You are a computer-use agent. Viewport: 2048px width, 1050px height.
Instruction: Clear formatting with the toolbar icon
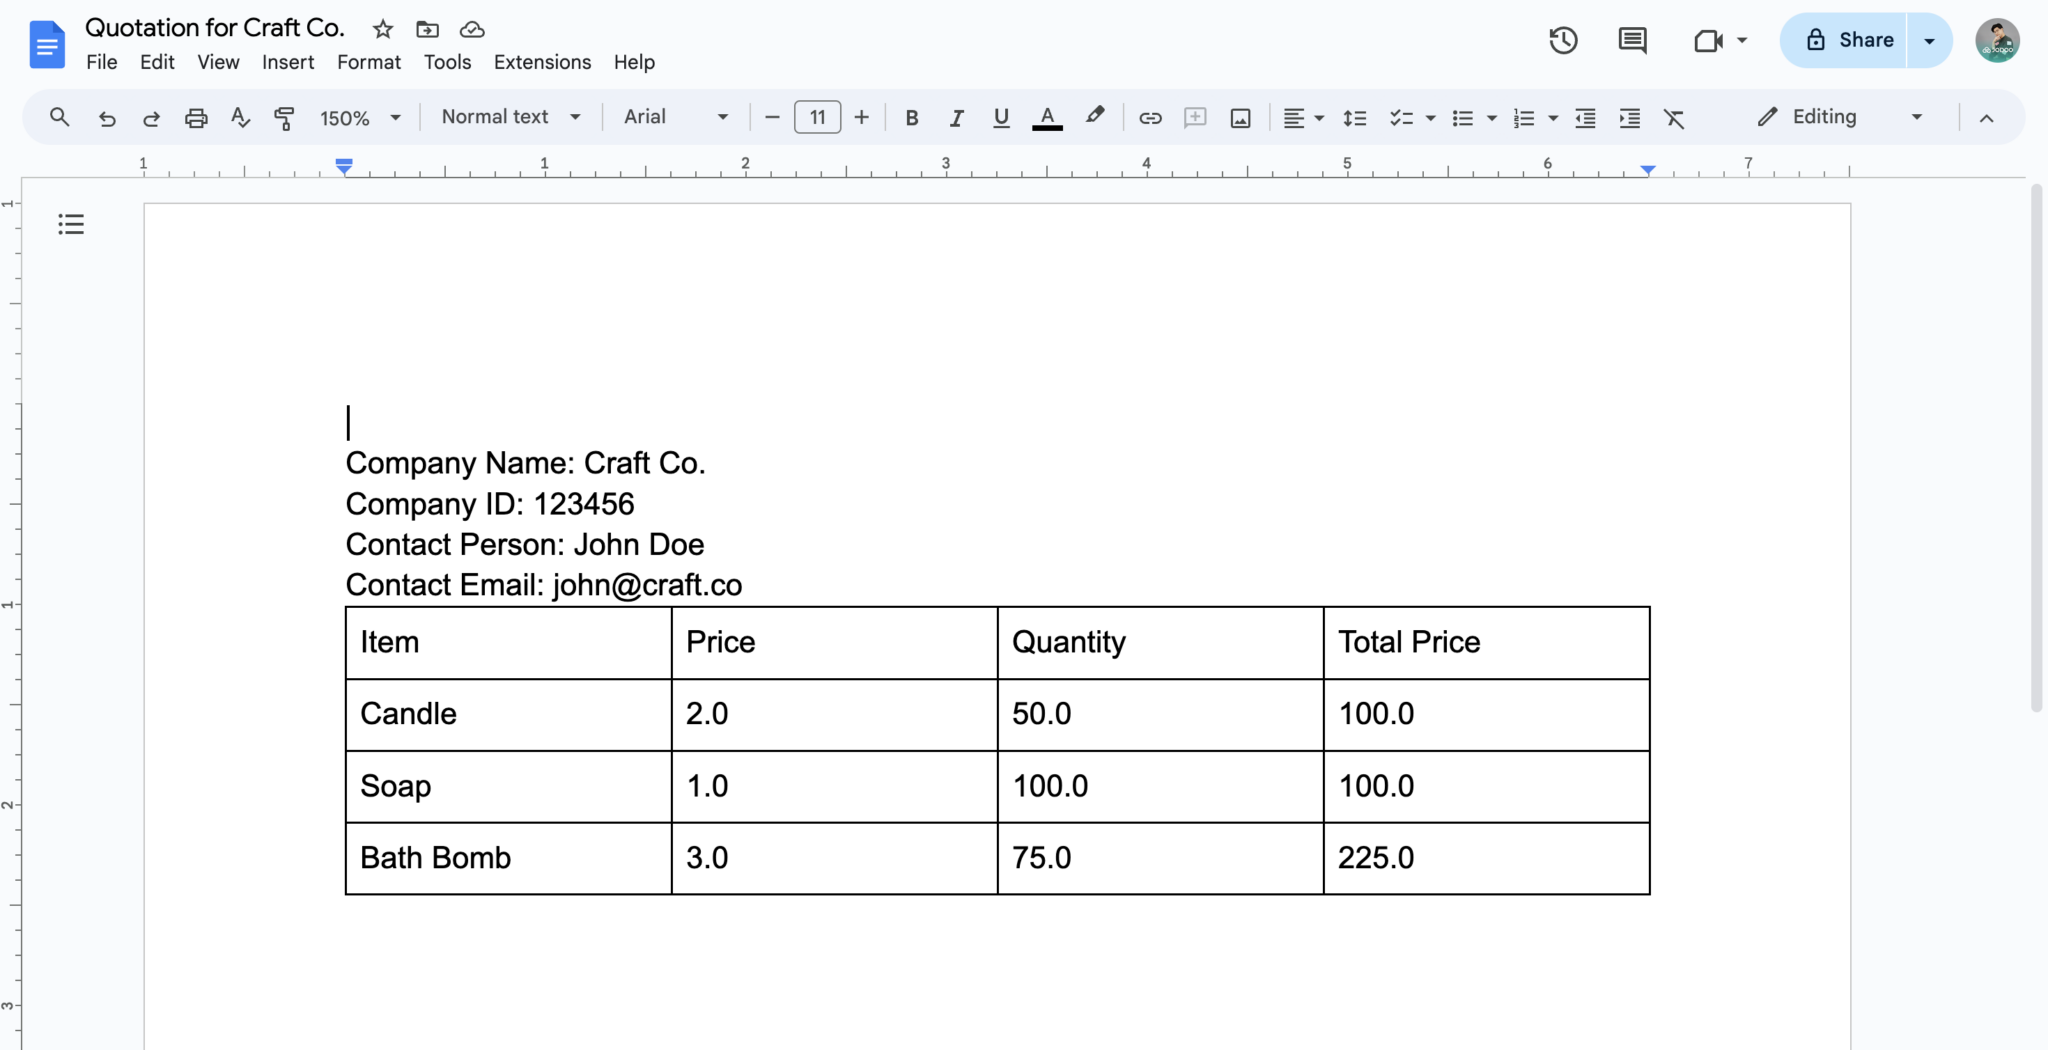point(1675,117)
